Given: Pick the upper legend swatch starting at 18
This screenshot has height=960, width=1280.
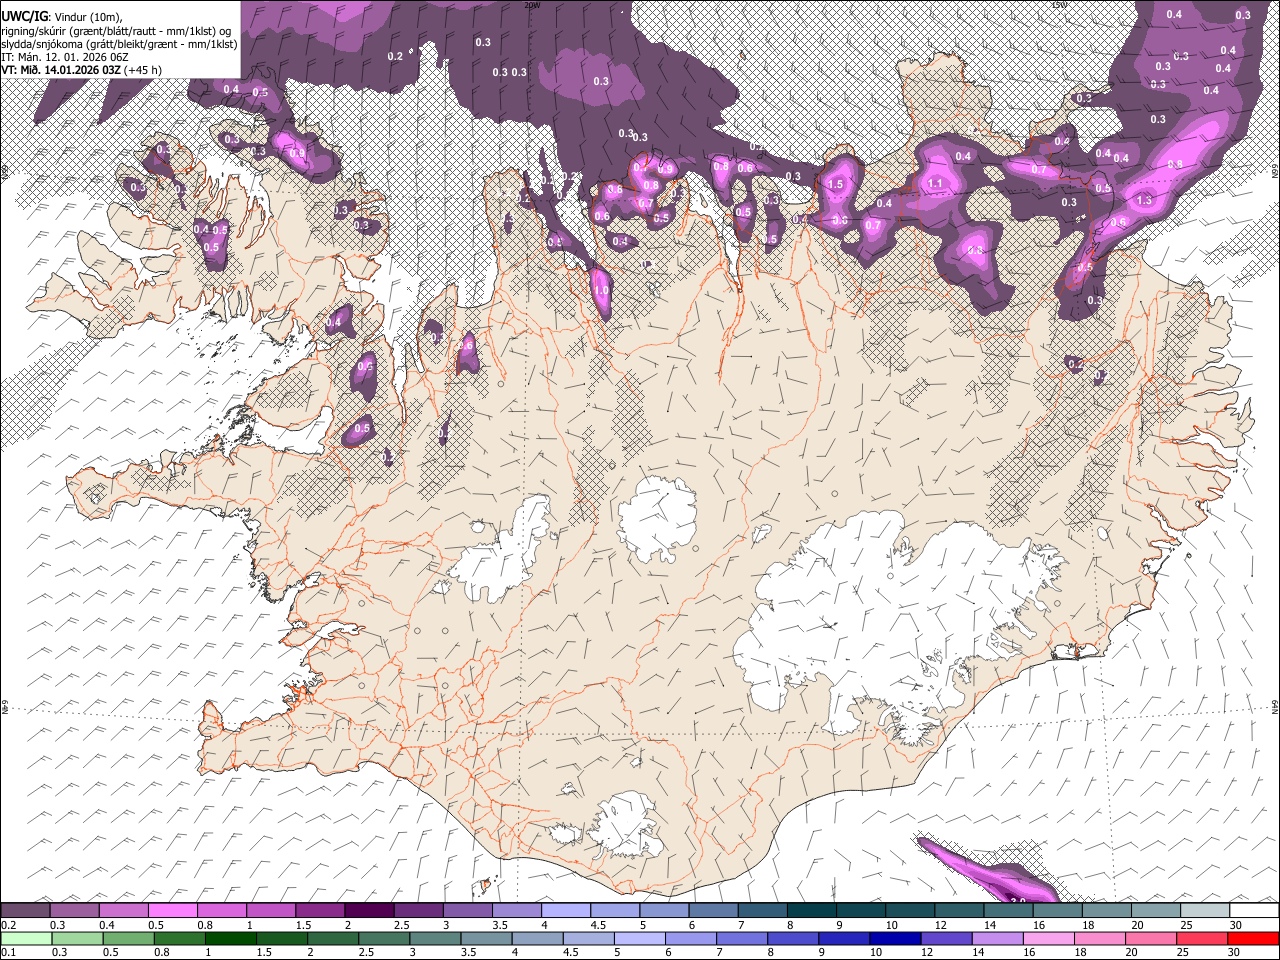Looking at the screenshot, I should 1105,911.
